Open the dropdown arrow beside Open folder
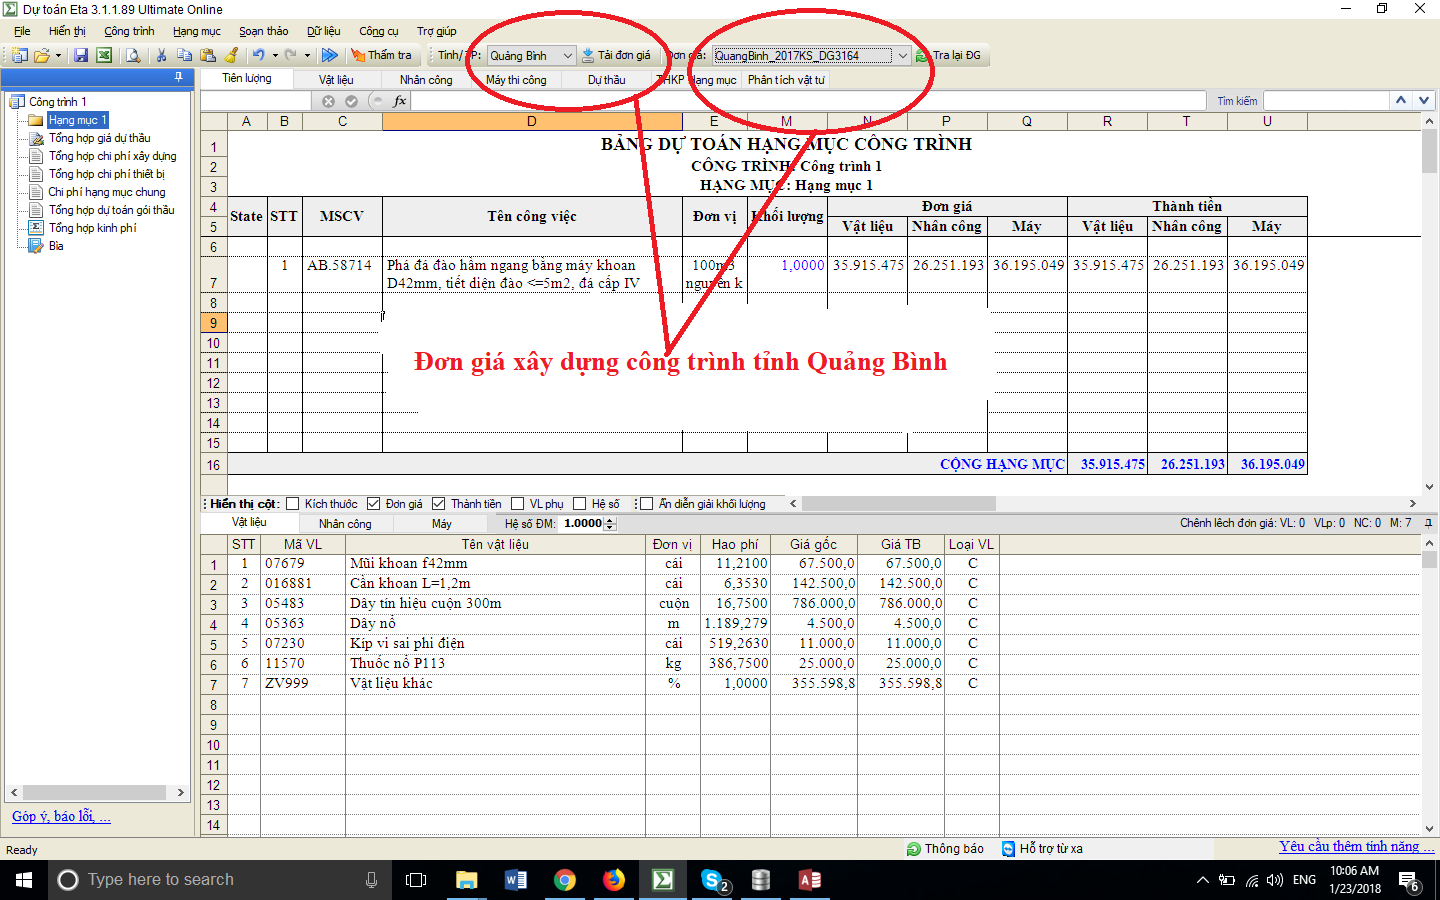Image resolution: width=1440 pixels, height=900 pixels. tap(58, 56)
